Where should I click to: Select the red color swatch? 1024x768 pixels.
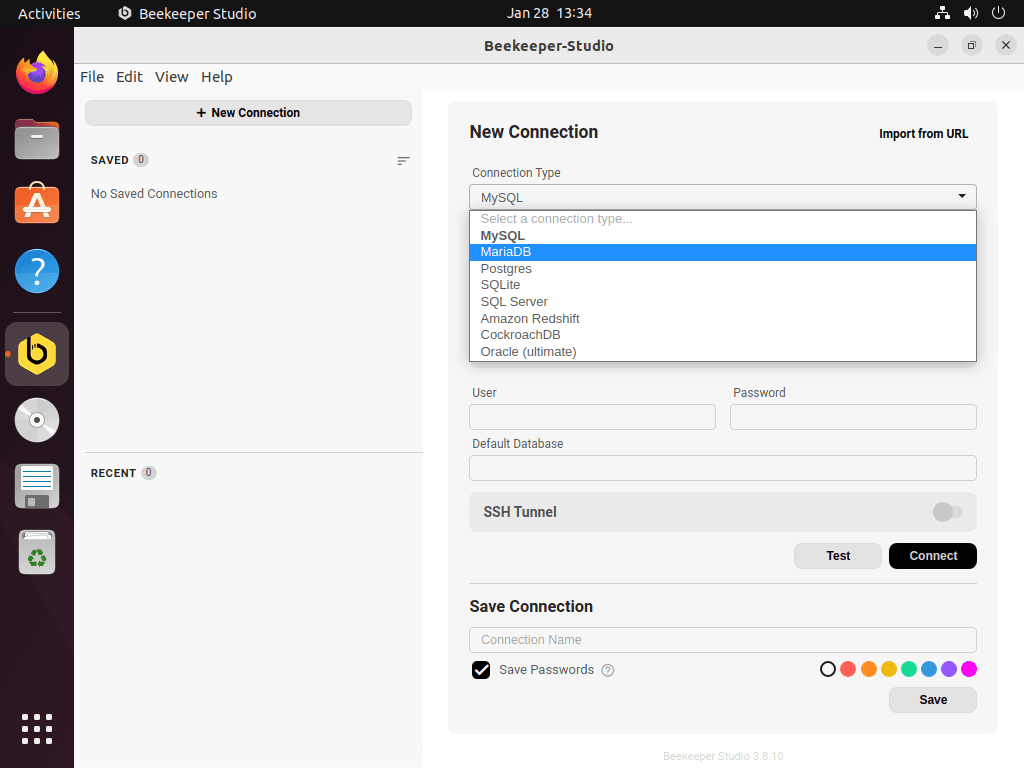[x=848, y=669]
